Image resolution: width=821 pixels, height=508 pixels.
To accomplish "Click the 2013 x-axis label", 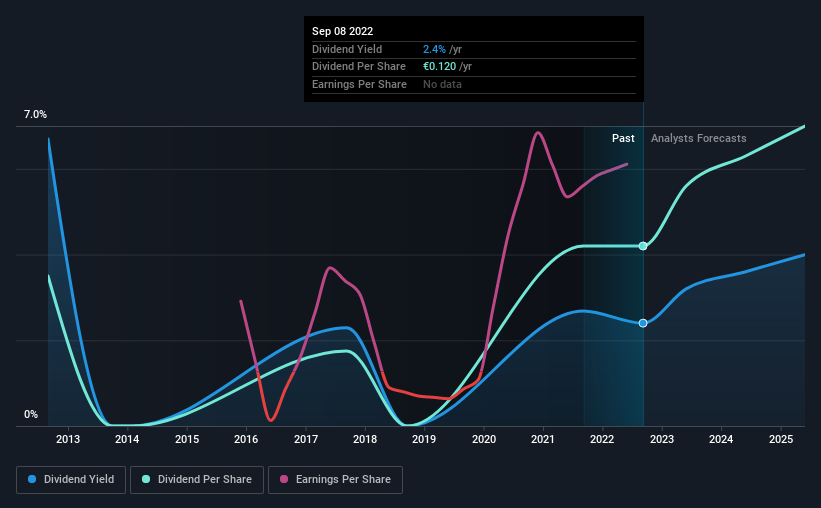I will point(68,439).
